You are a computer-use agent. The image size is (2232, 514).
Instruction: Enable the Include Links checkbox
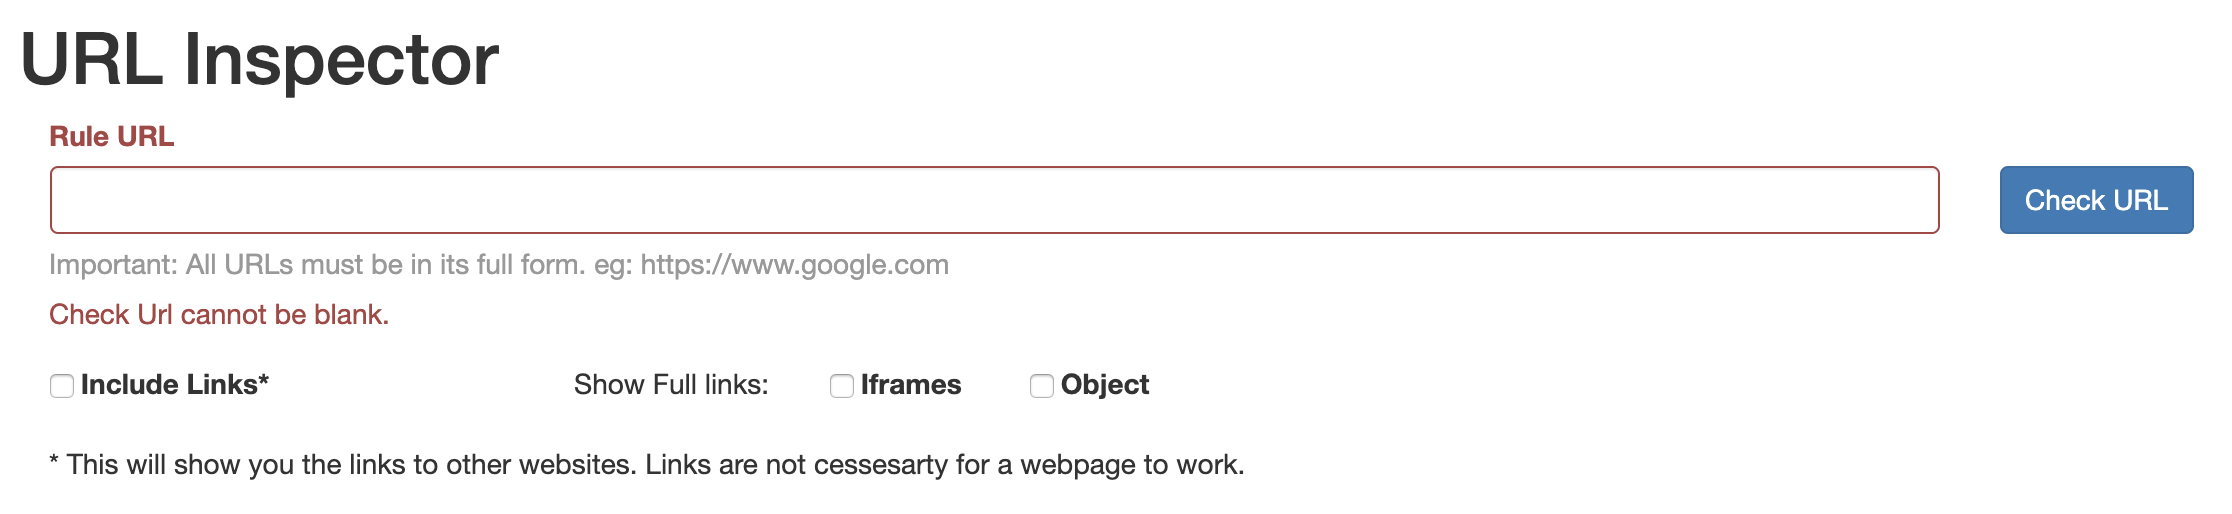62,386
